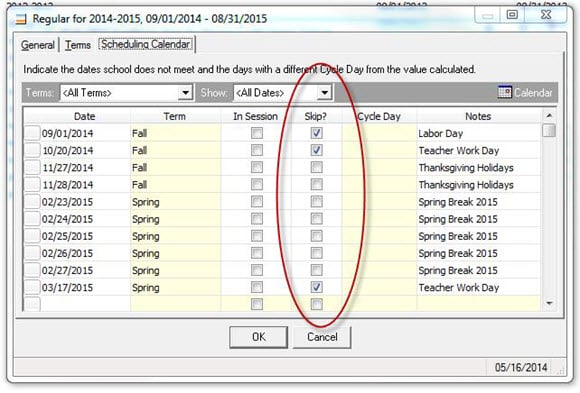Close the Regular for 2014-2015 window
Image resolution: width=580 pixels, height=393 pixels.
(546, 15)
